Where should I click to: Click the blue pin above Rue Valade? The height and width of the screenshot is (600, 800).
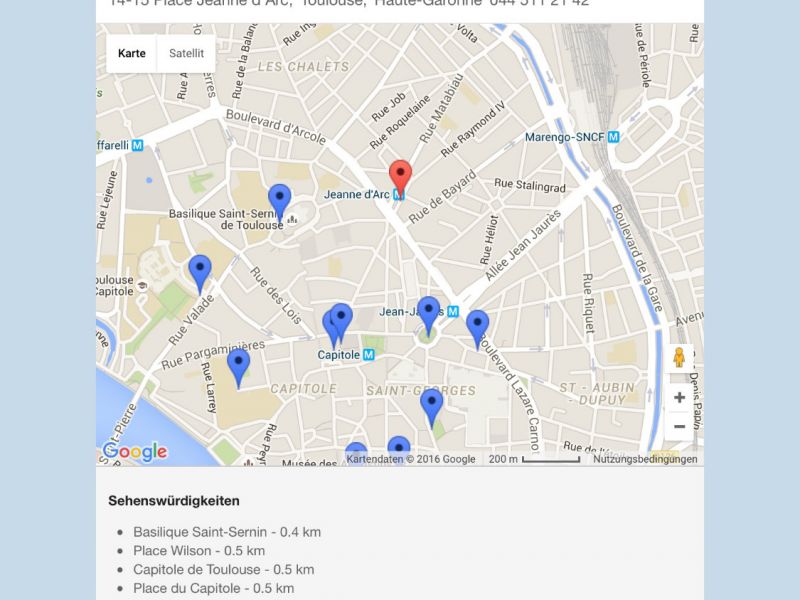point(200,274)
